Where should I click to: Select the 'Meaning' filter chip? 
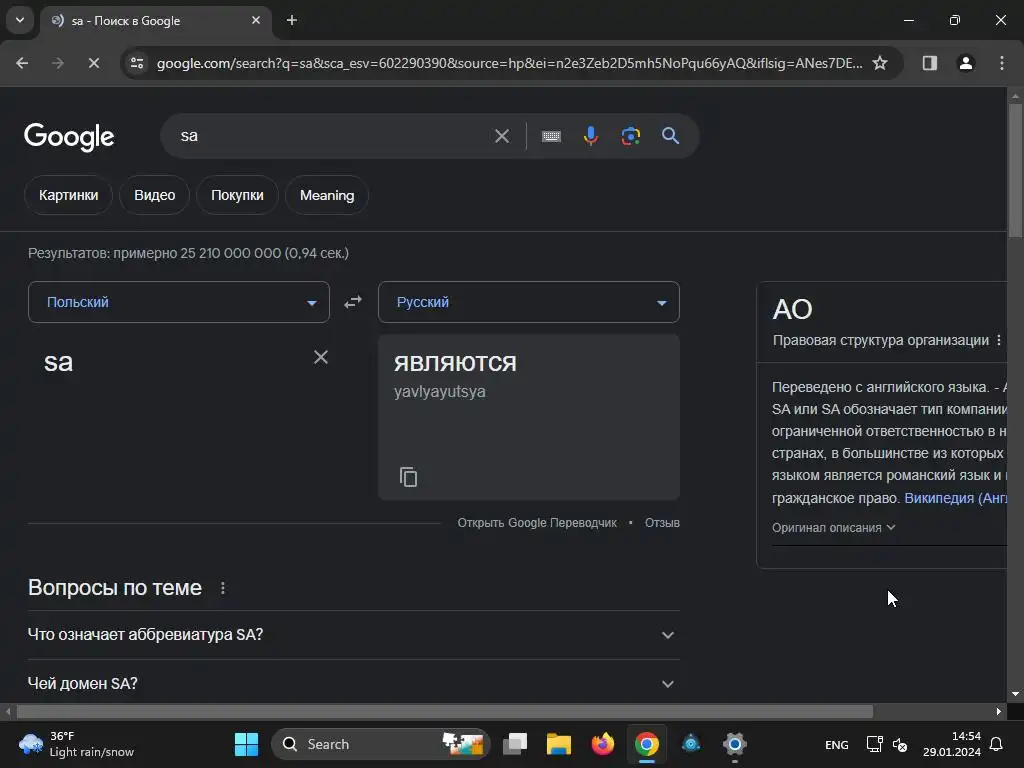click(x=327, y=195)
